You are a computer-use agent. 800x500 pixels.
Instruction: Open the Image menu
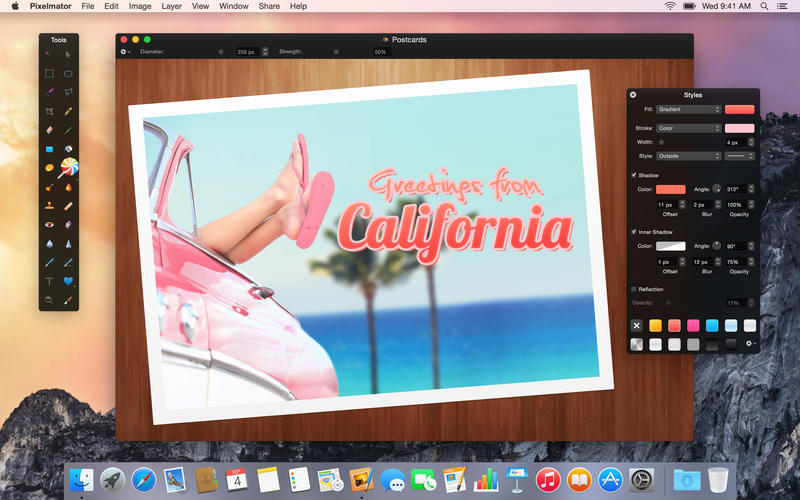140,6
